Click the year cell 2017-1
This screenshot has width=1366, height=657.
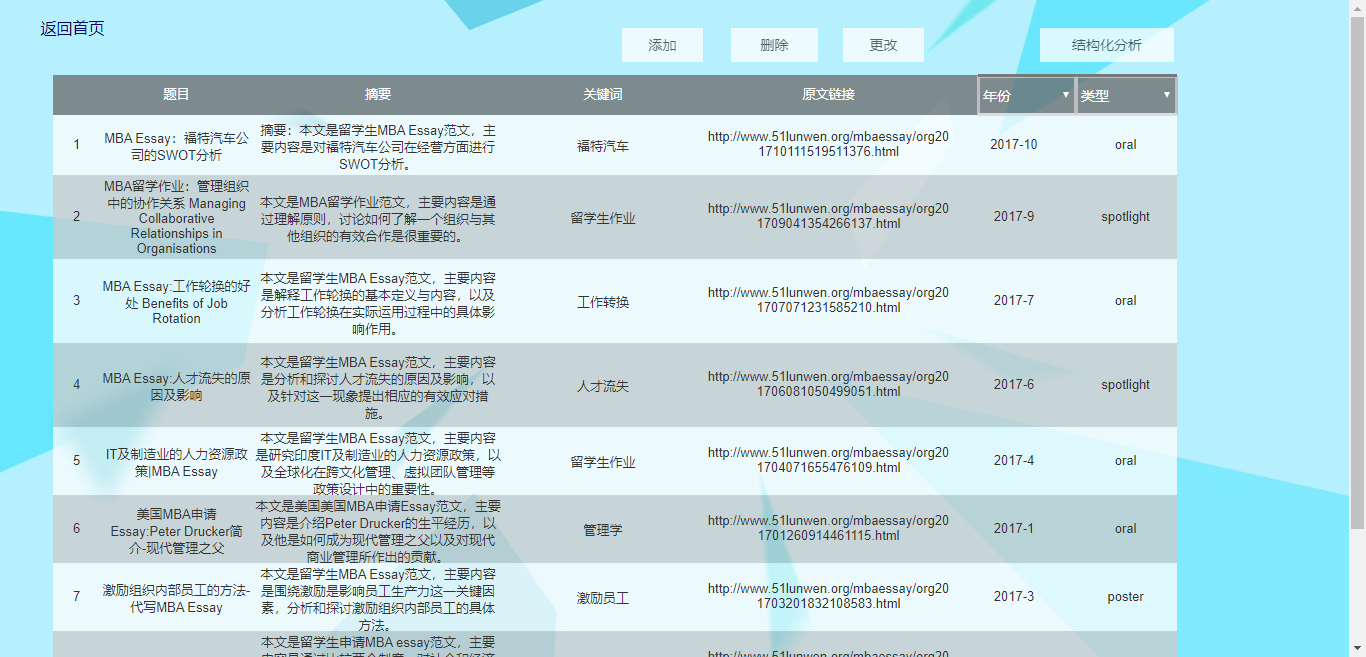1014,528
